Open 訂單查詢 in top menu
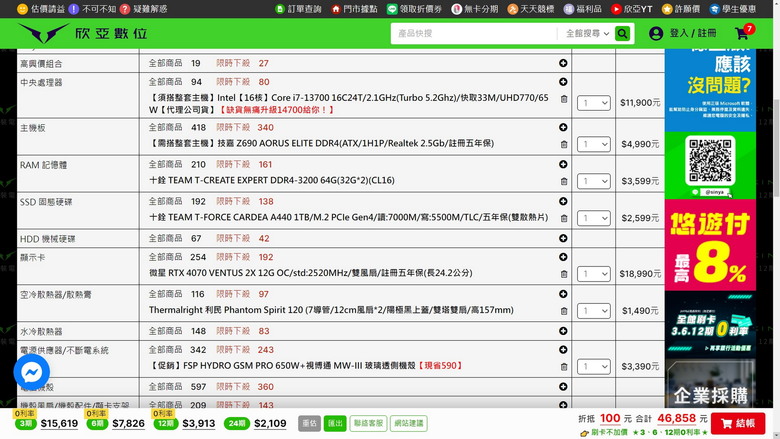Screen dimensions: 780x439 click(x=298, y=9)
